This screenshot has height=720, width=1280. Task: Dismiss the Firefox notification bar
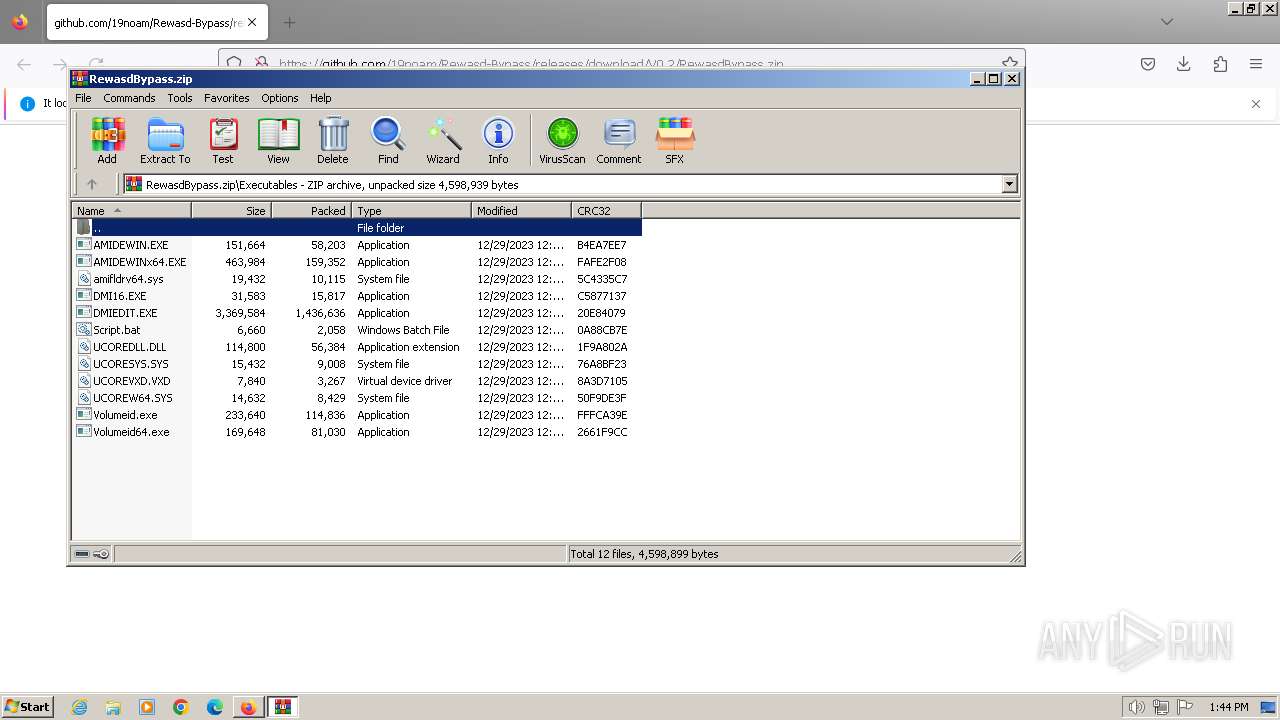(x=1256, y=104)
